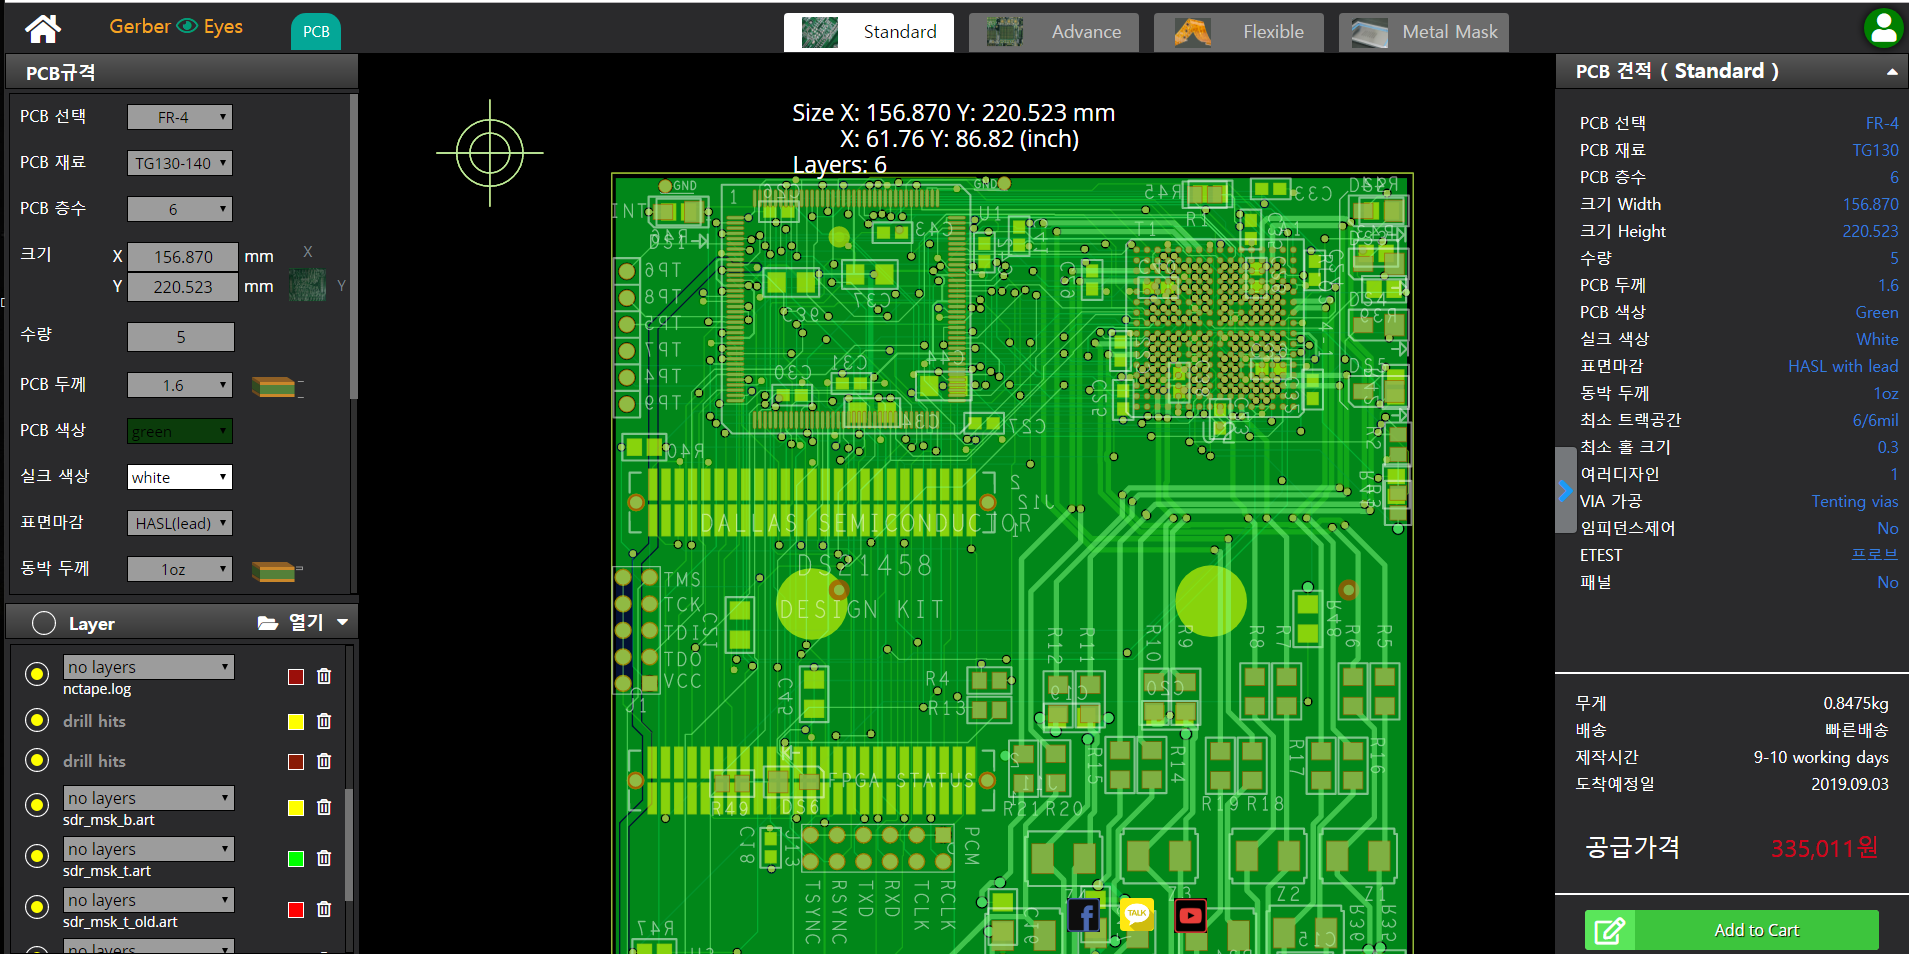
Task: Expand the 열기 dropdown arrow
Action: click(343, 622)
